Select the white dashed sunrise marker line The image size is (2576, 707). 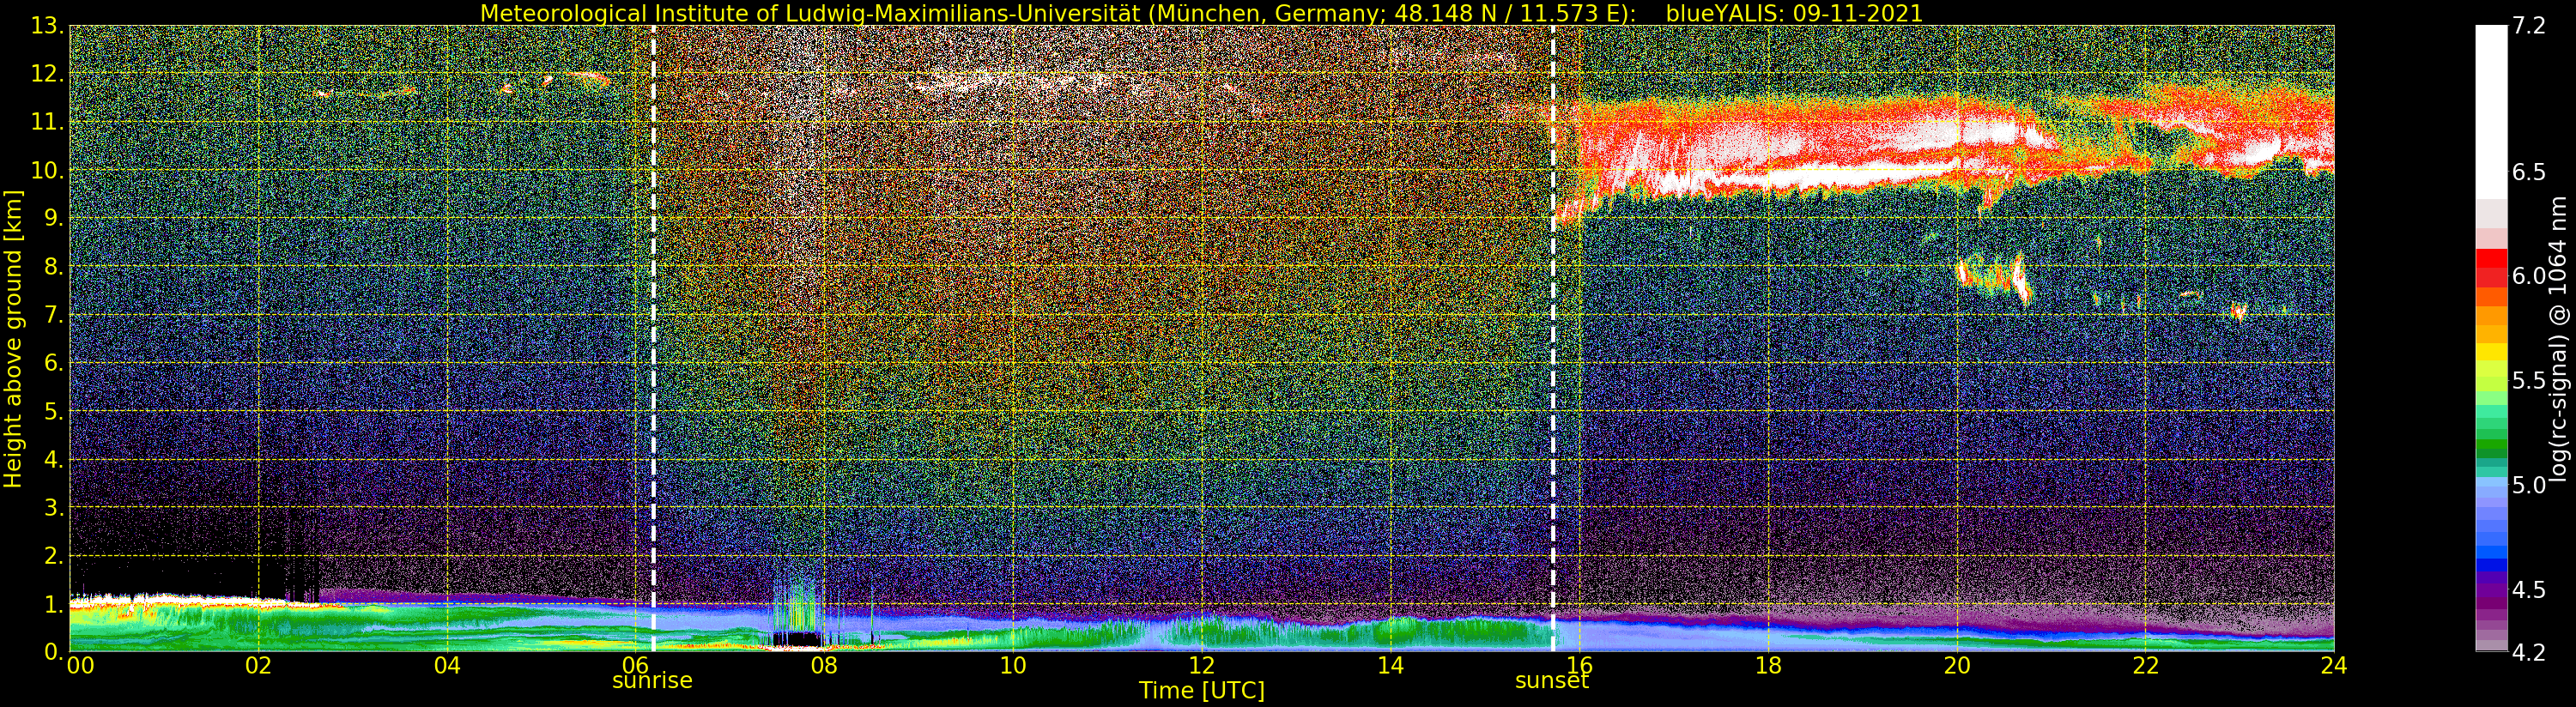click(x=653, y=338)
